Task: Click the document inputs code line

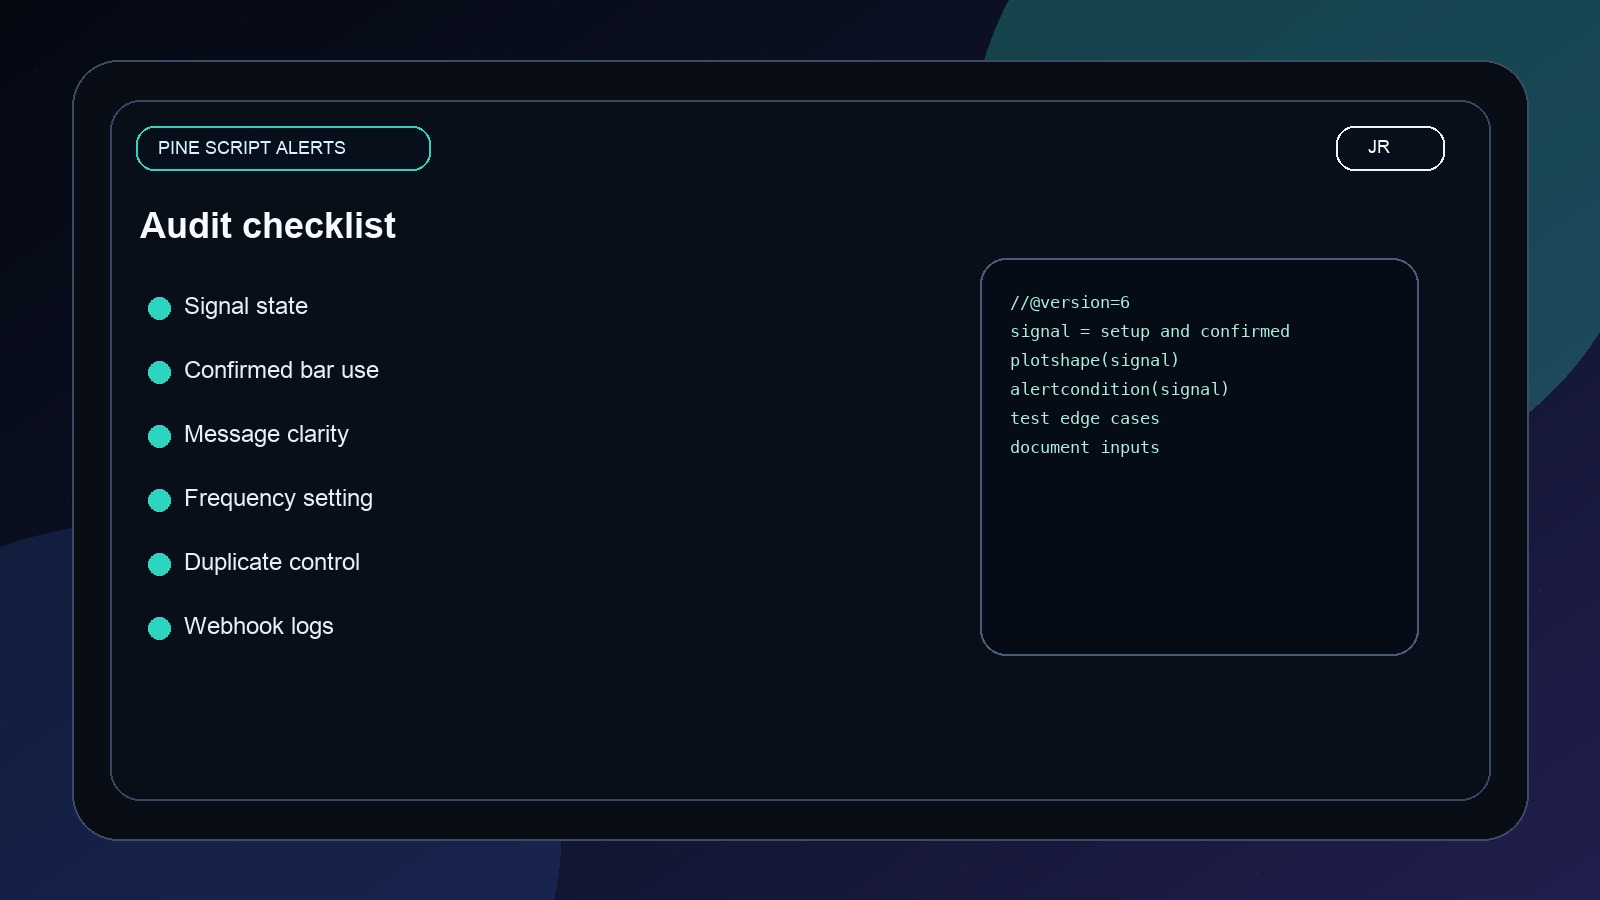Action: pyautogui.click(x=1085, y=447)
